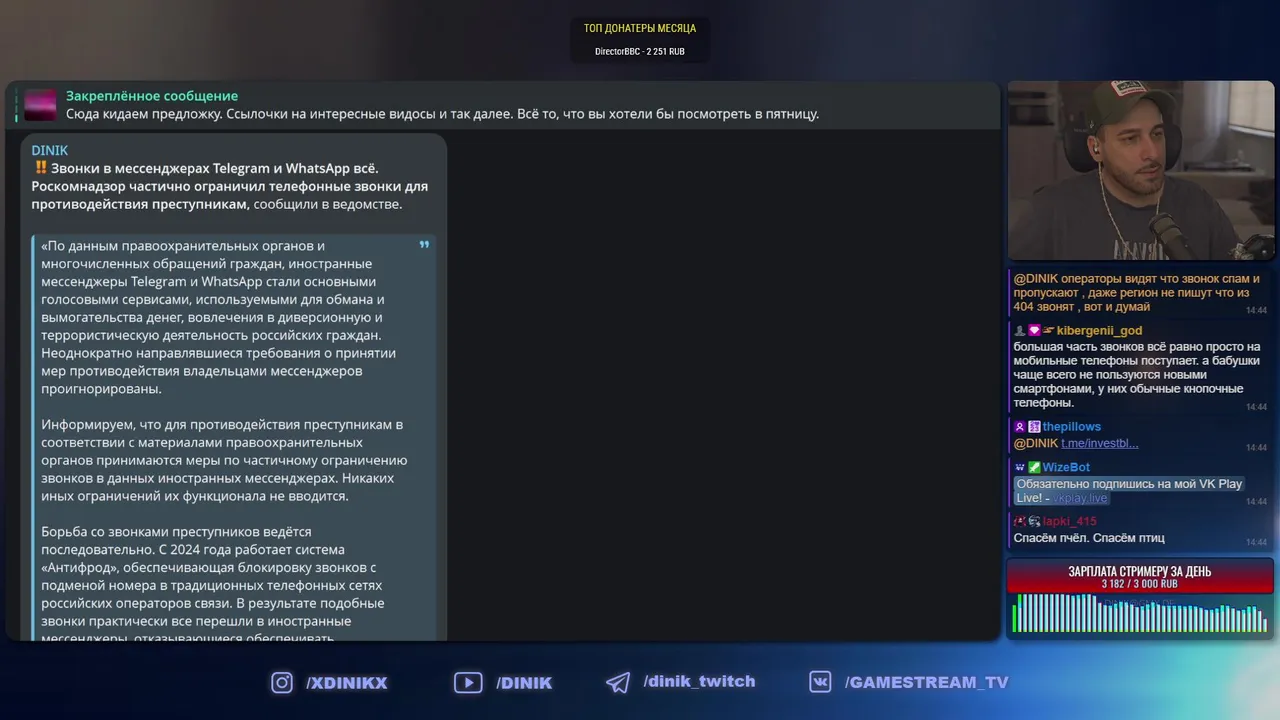Click the /GAMESTREAM_TV VK handle

click(x=926, y=683)
